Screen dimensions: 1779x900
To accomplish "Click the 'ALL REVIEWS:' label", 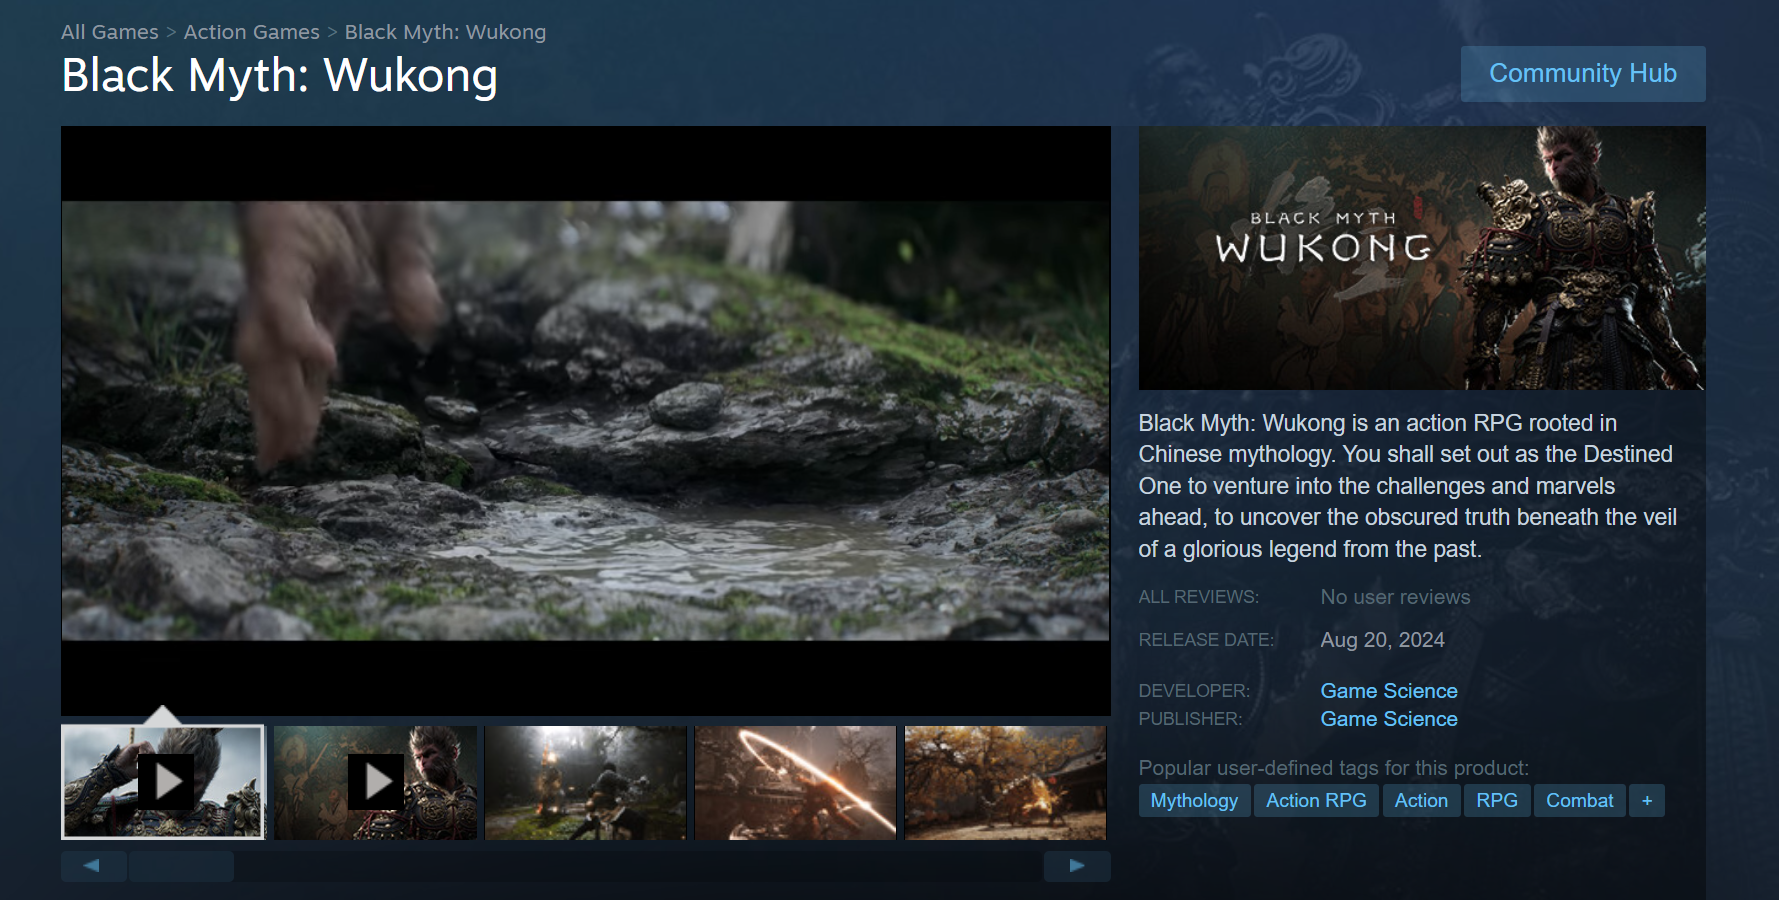I will pyautogui.click(x=1198, y=597).
